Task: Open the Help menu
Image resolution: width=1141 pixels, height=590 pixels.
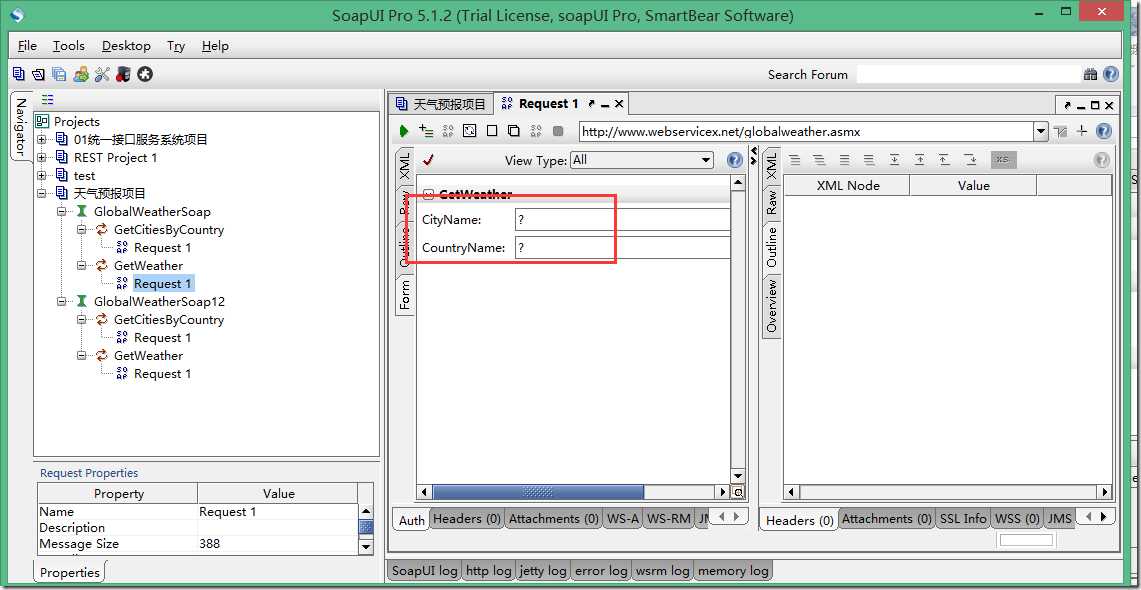Action: click(x=215, y=46)
